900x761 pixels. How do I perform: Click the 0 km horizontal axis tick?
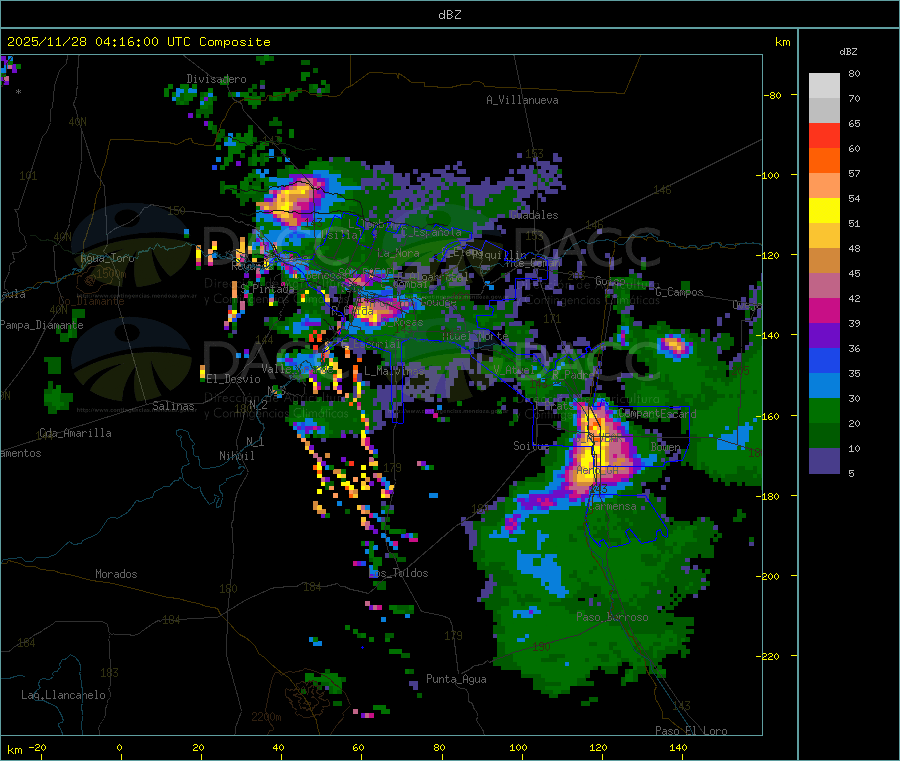(119, 747)
